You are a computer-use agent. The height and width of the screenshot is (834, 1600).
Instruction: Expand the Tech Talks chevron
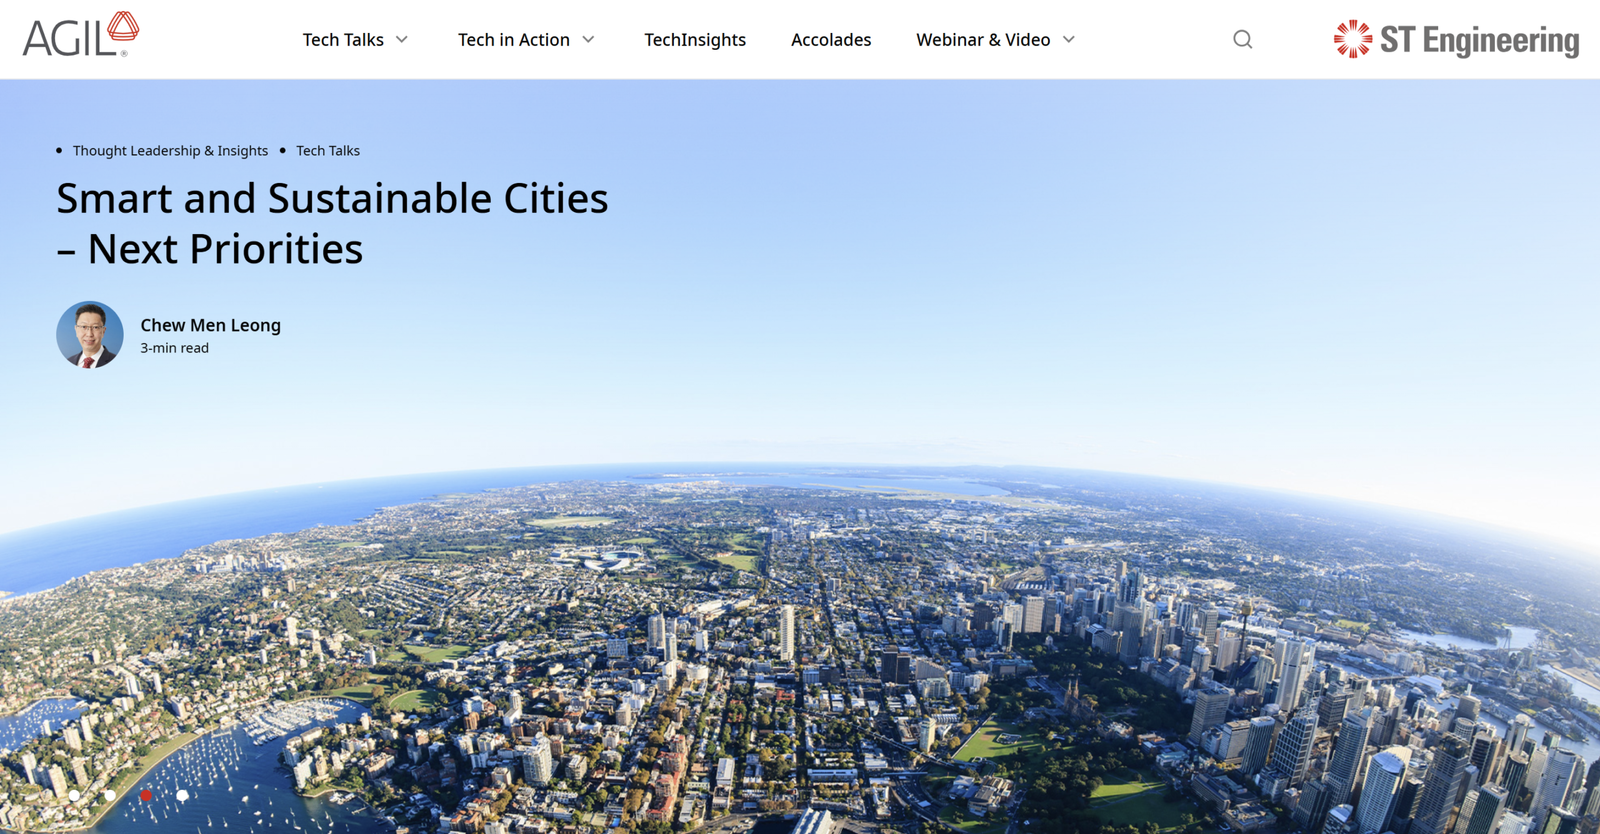402,40
